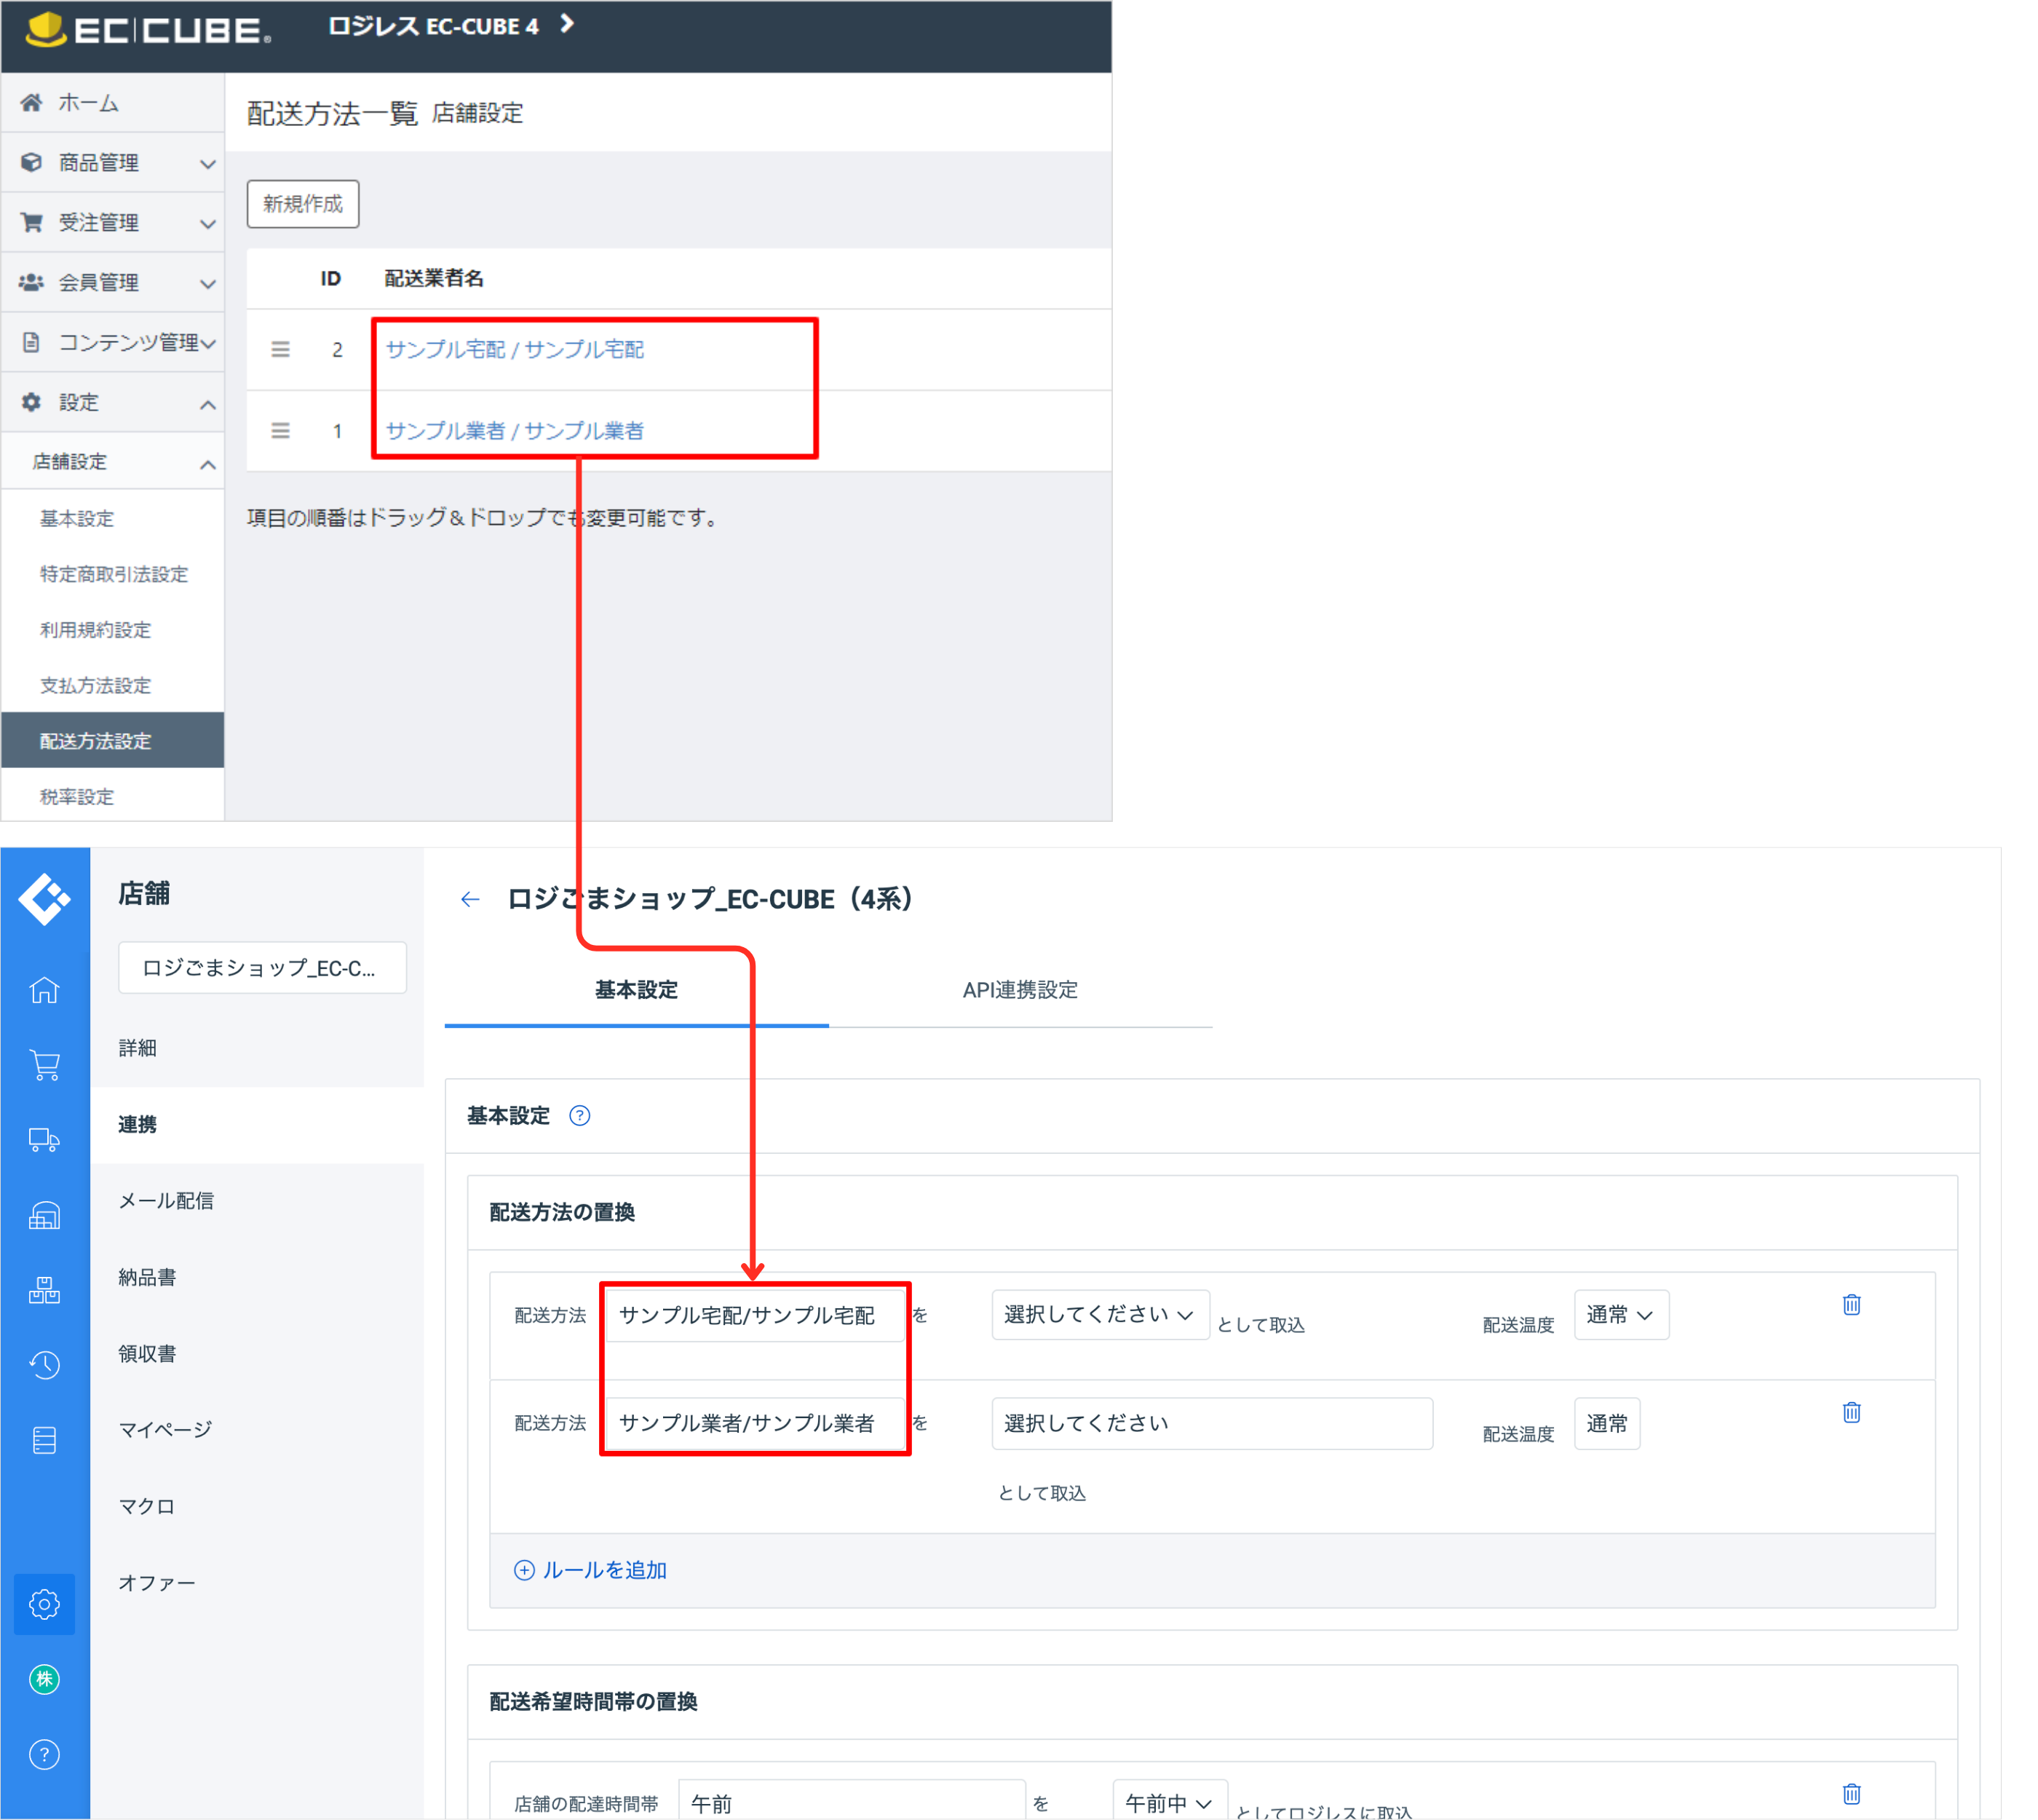
Task: Delete the first 配送方法 rule with trash icon
Action: click(1851, 1305)
